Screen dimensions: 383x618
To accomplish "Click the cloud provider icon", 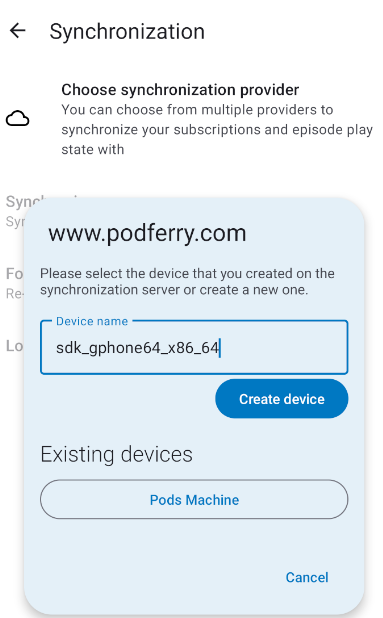I will (17, 119).
